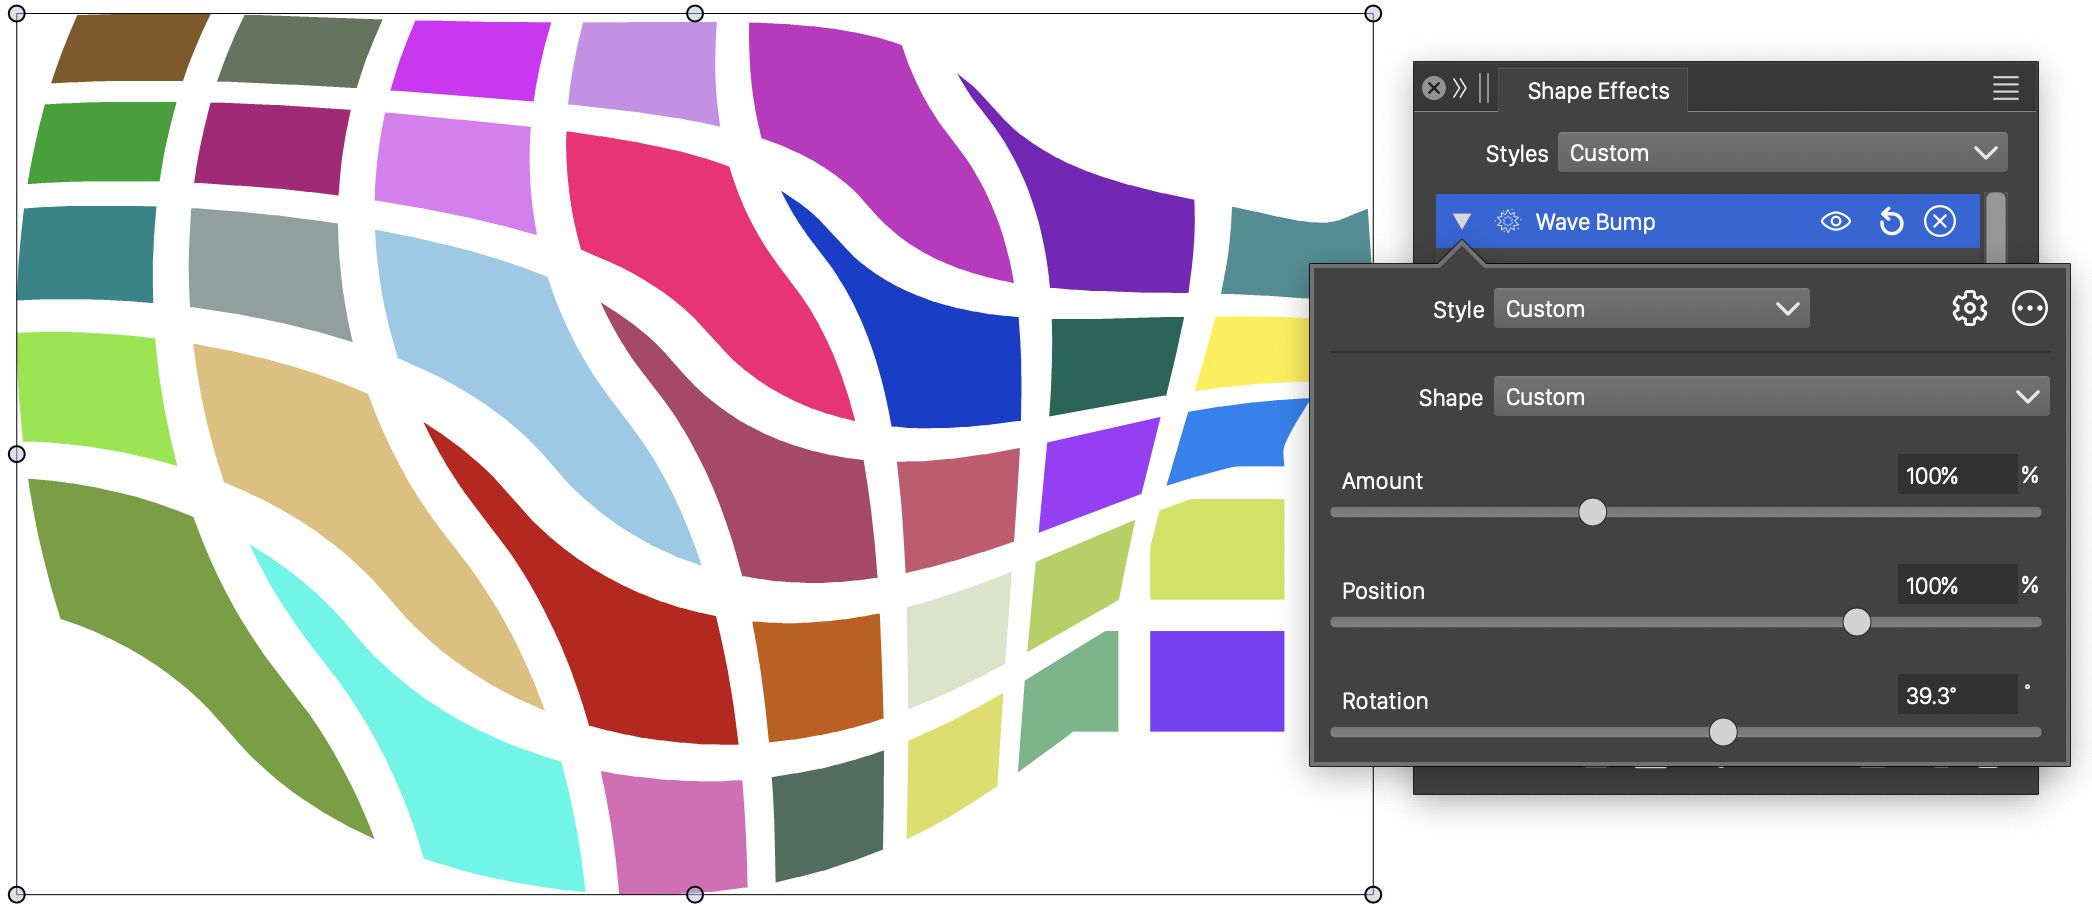Viewport: 2092px width, 910px height.
Task: Click the Wave Bump gear icon
Action: 1507,222
